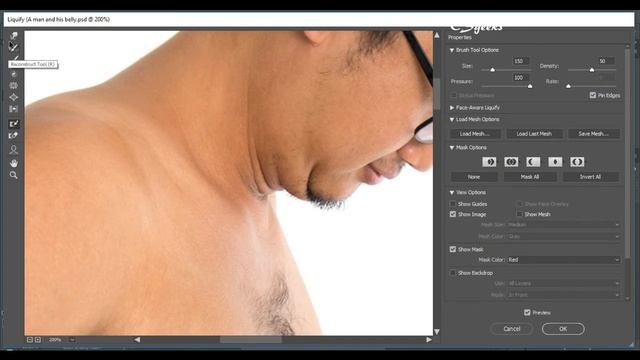Select the Hand tool
Screen dimensions: 640x360
(13, 163)
